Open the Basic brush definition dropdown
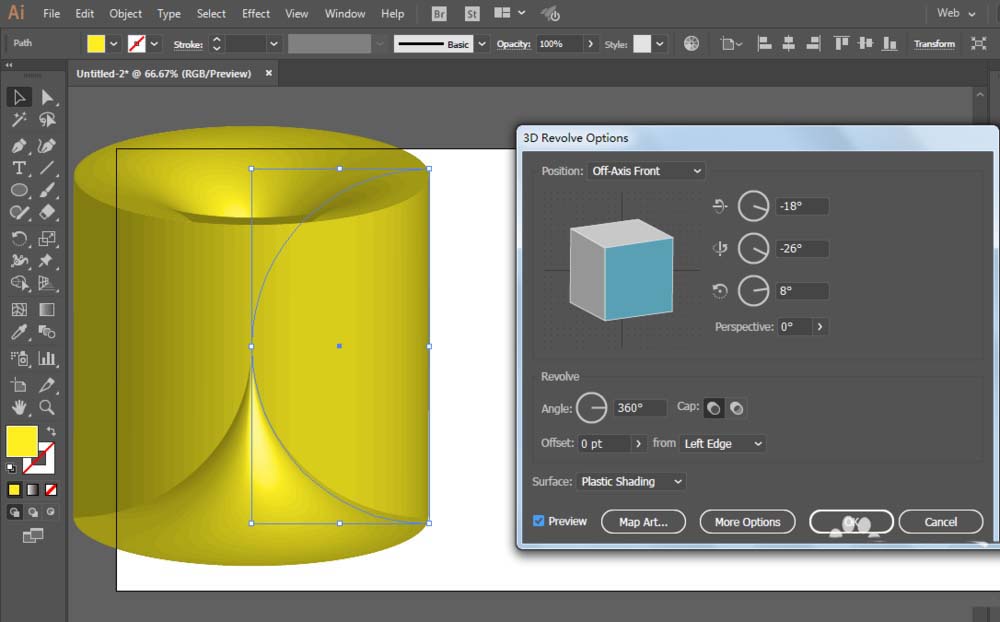 [482, 44]
